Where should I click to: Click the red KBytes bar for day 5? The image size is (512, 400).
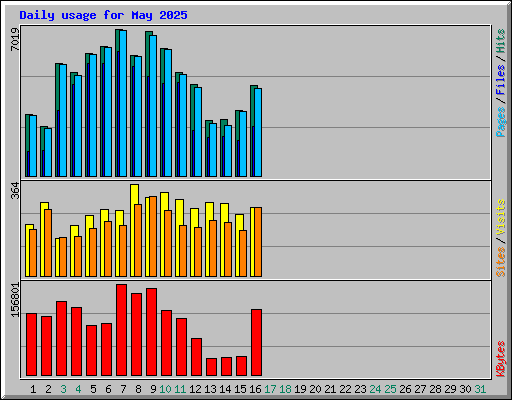[91, 351]
